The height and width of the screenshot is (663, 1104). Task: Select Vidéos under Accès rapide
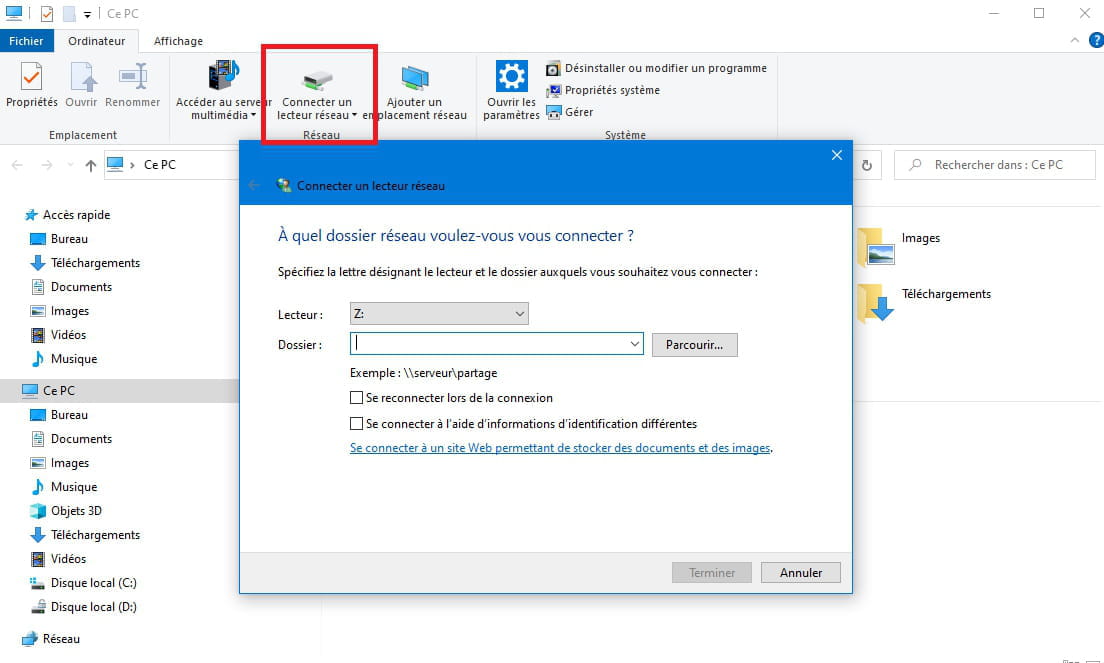tap(58, 334)
